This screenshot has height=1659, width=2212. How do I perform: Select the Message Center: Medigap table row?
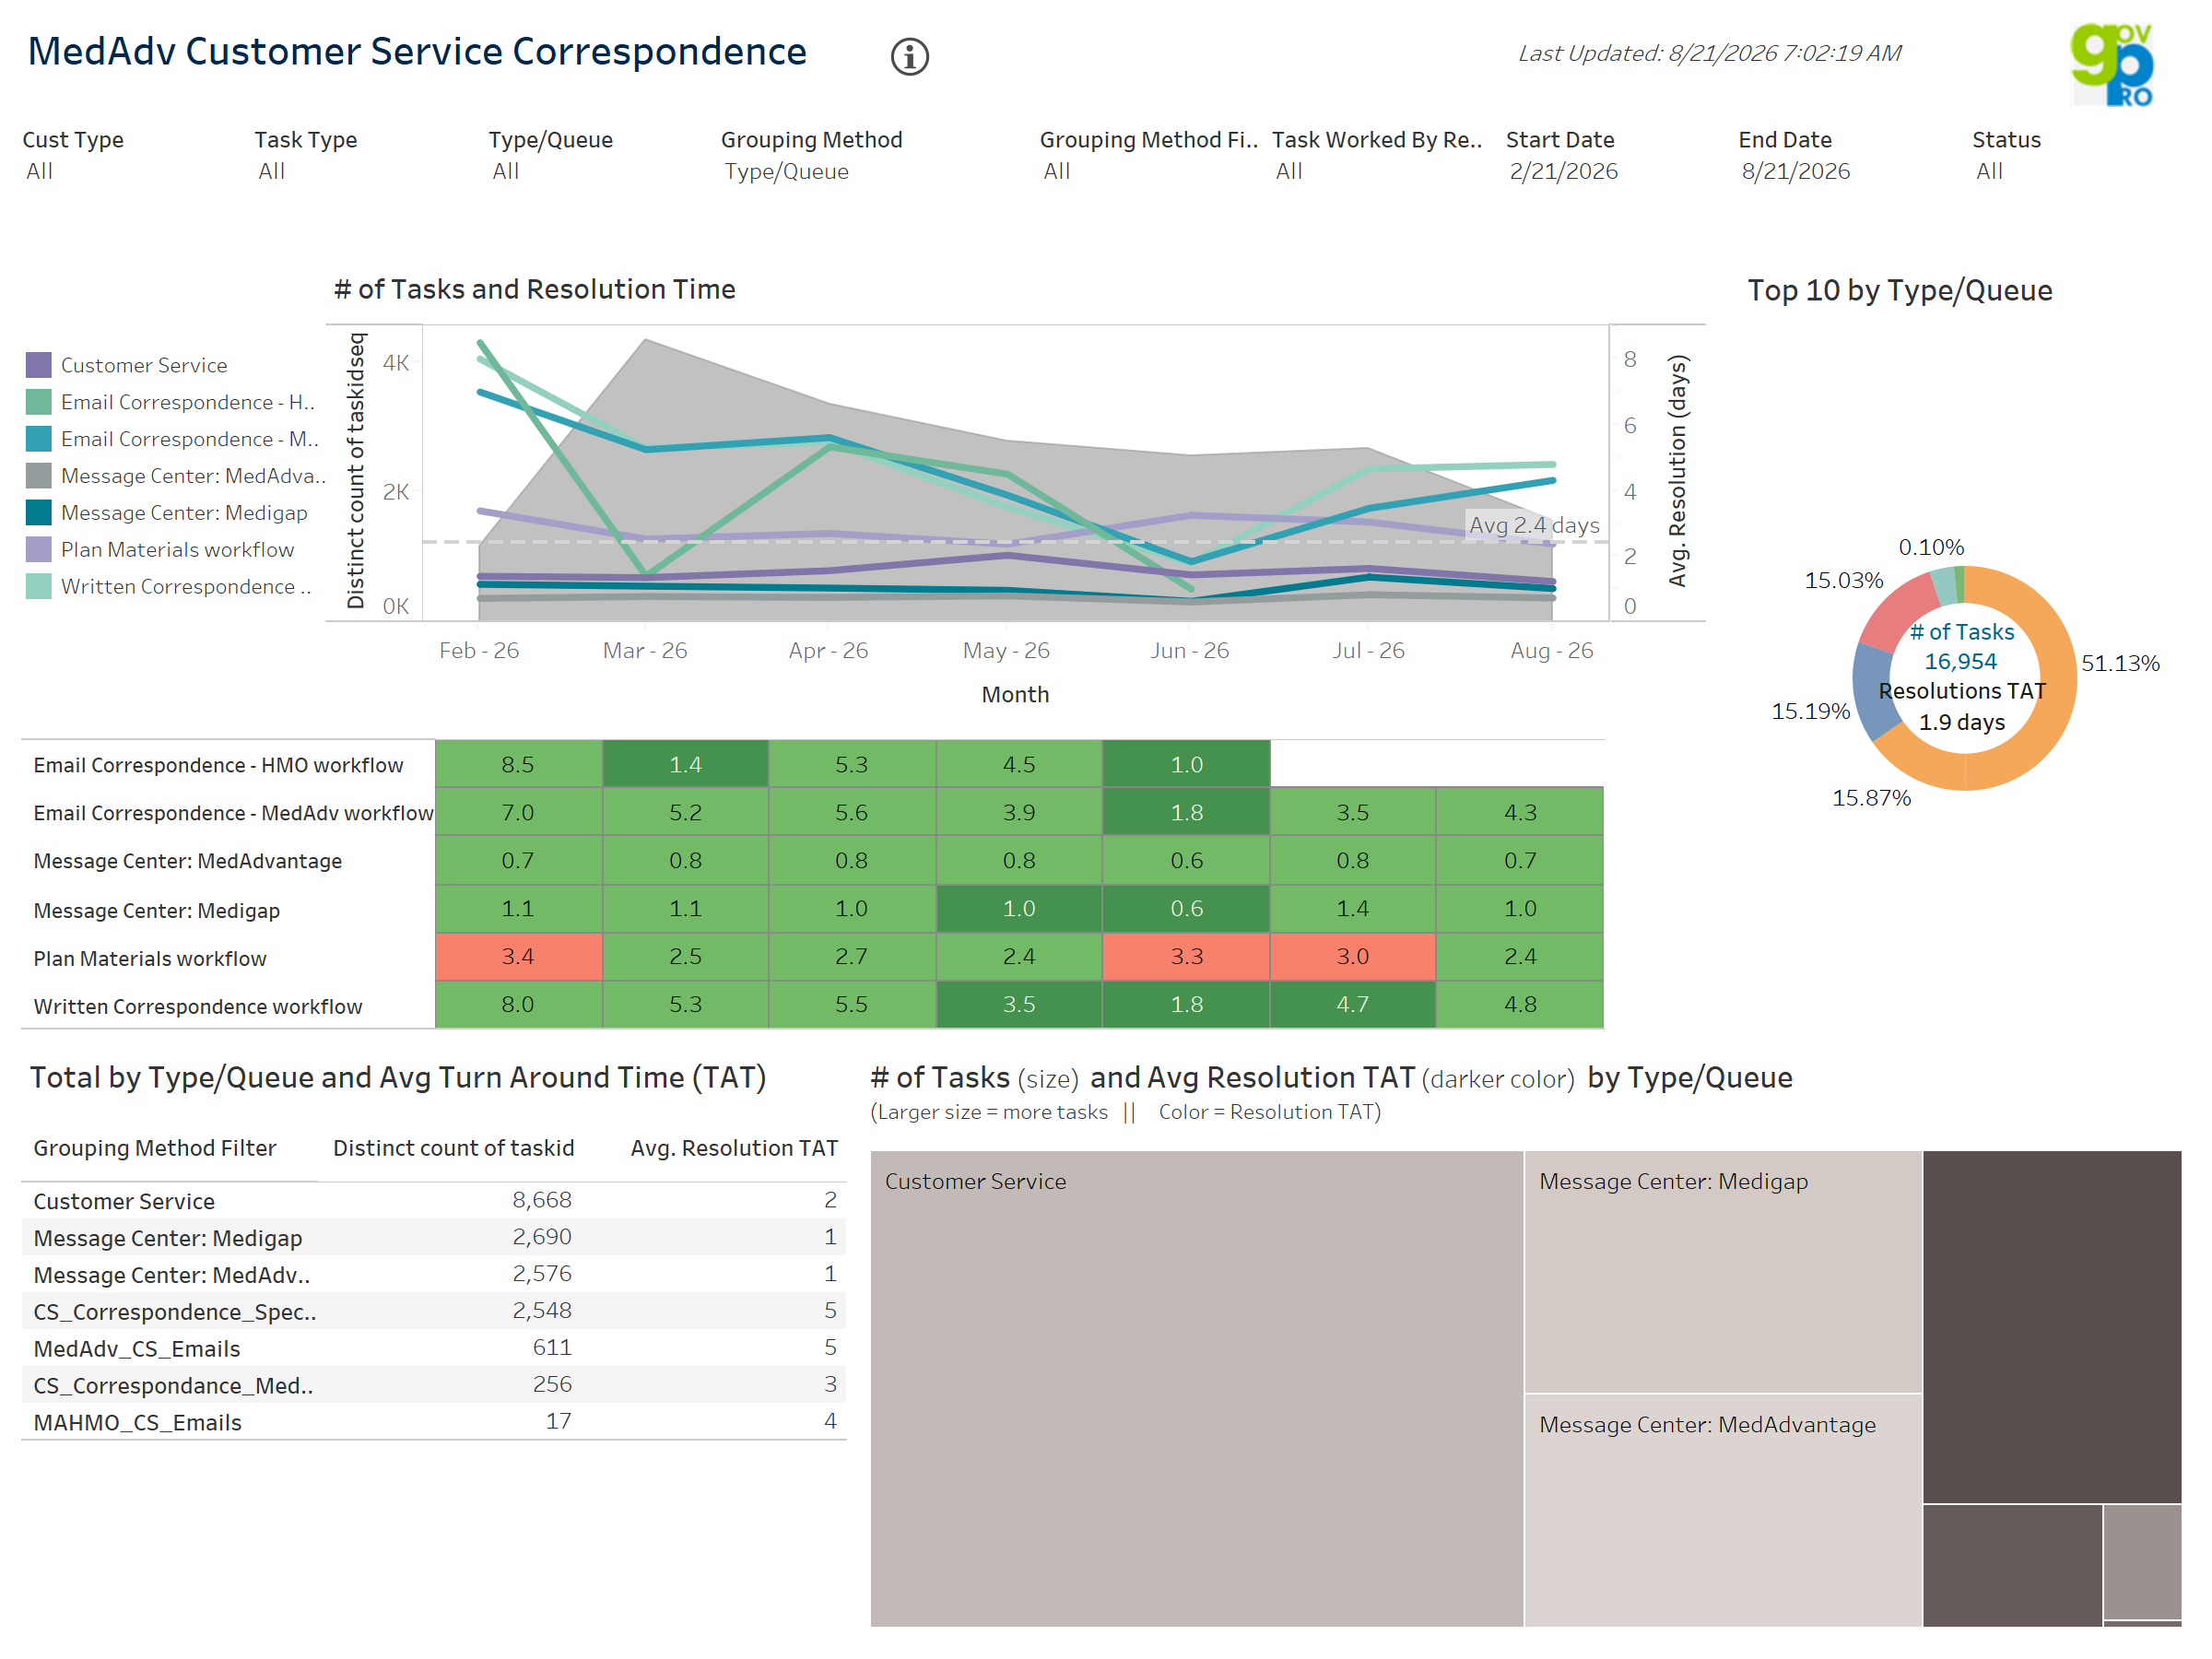pos(434,1237)
